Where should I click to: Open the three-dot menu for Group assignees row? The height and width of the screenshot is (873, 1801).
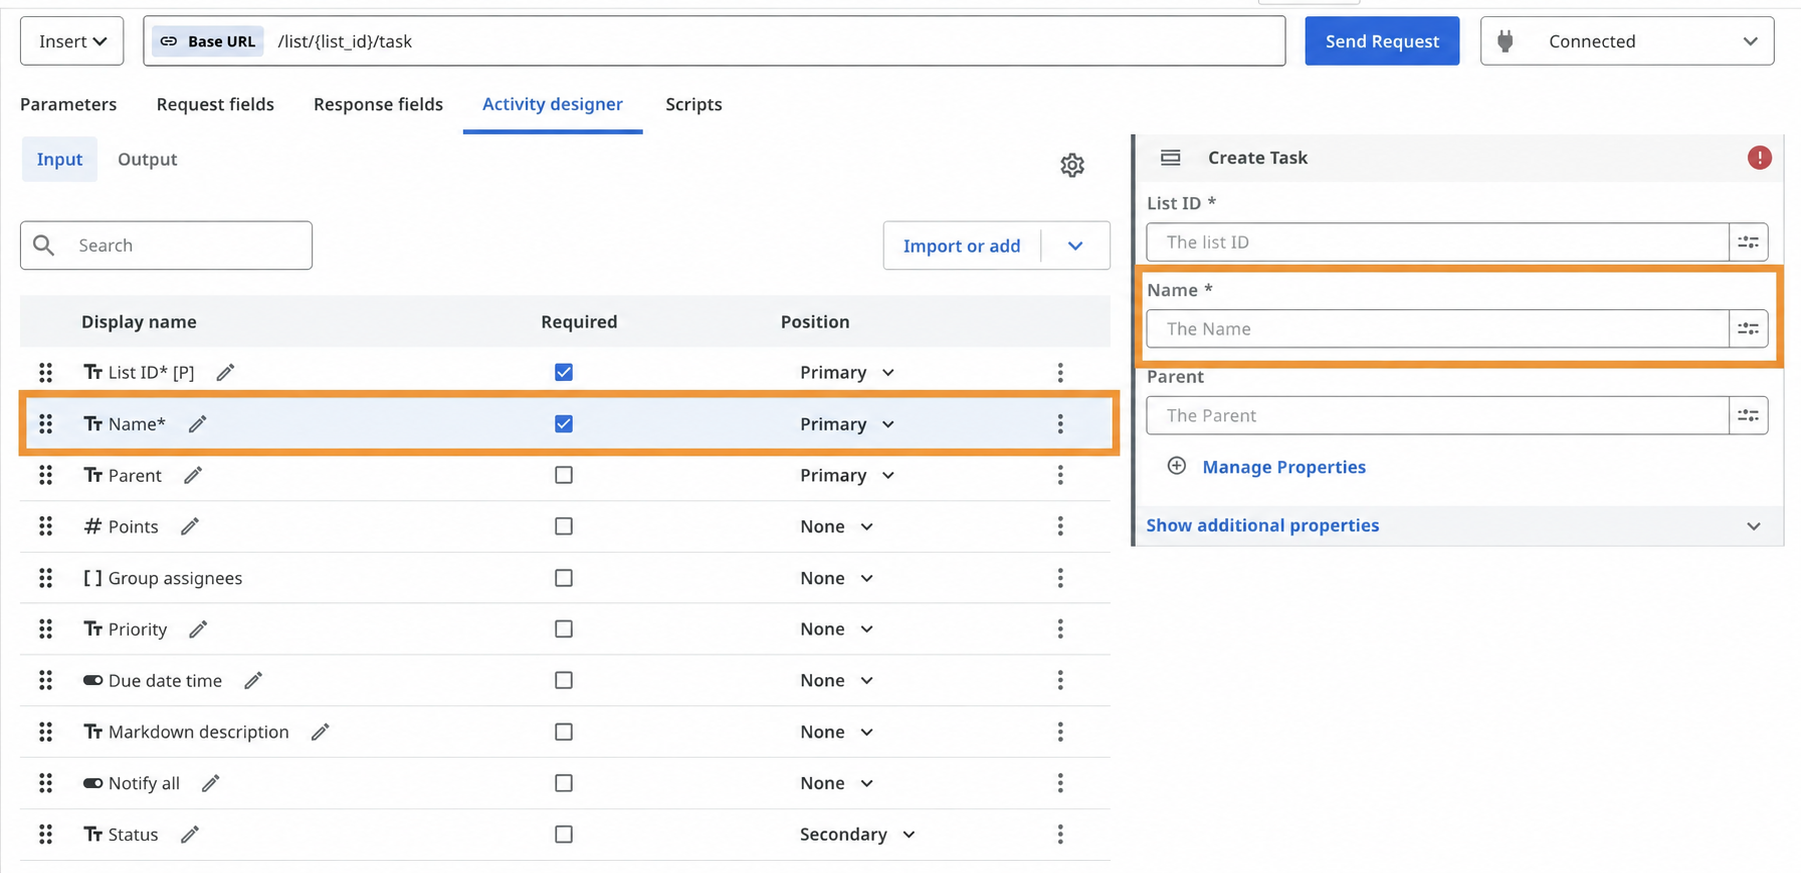[x=1060, y=578]
